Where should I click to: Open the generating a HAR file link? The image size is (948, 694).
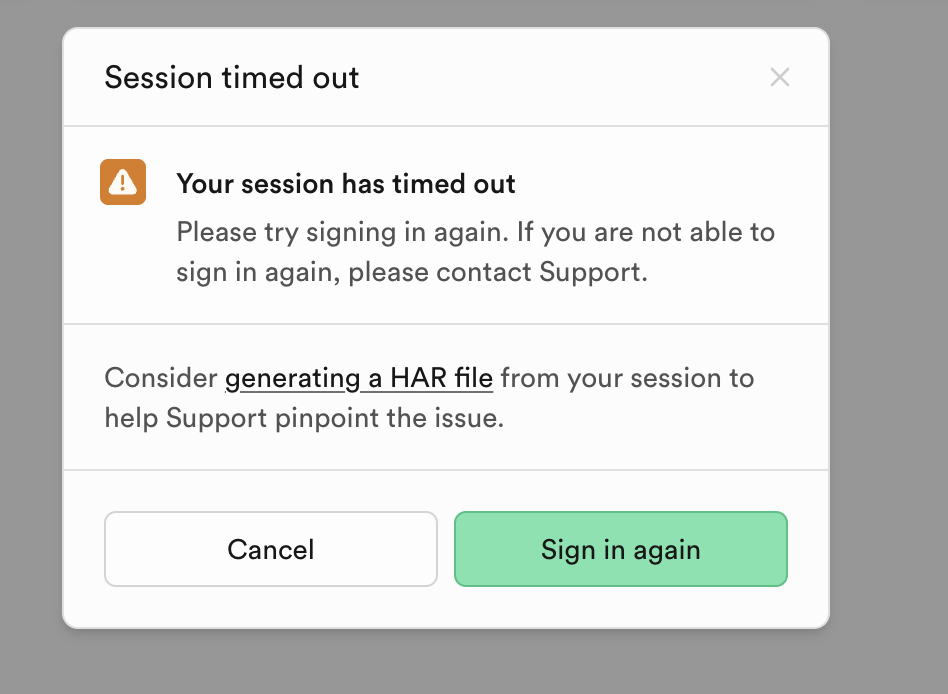pyautogui.click(x=358, y=378)
